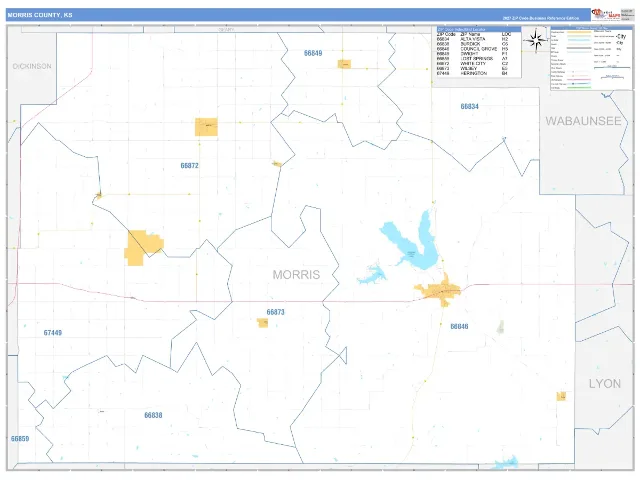Click ZIP code label 66849
Viewport: 640px width, 480px height.
[x=313, y=53]
